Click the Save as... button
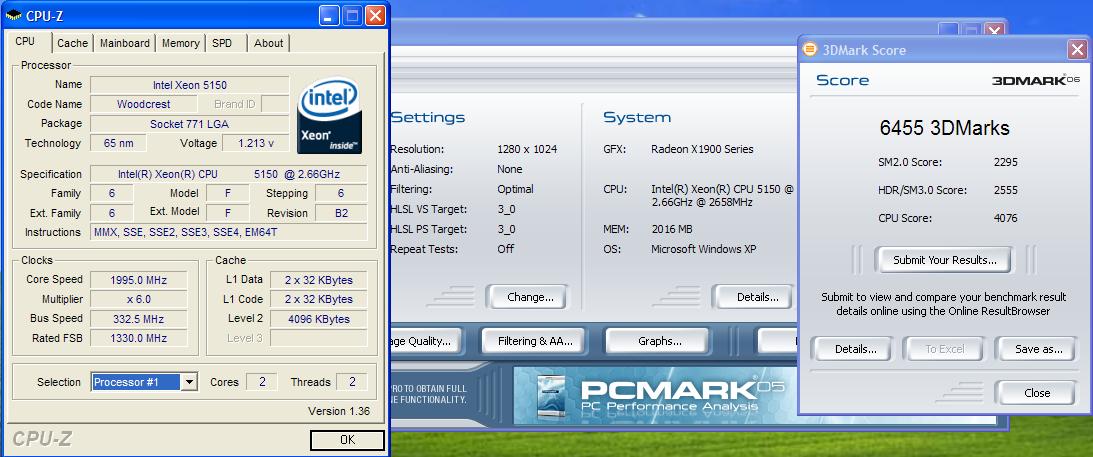 [1039, 349]
